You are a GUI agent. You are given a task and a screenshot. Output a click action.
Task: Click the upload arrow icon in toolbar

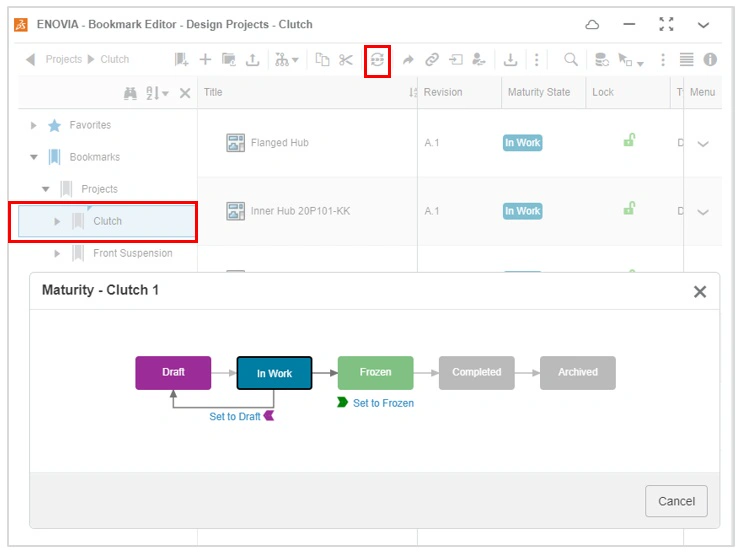253,60
